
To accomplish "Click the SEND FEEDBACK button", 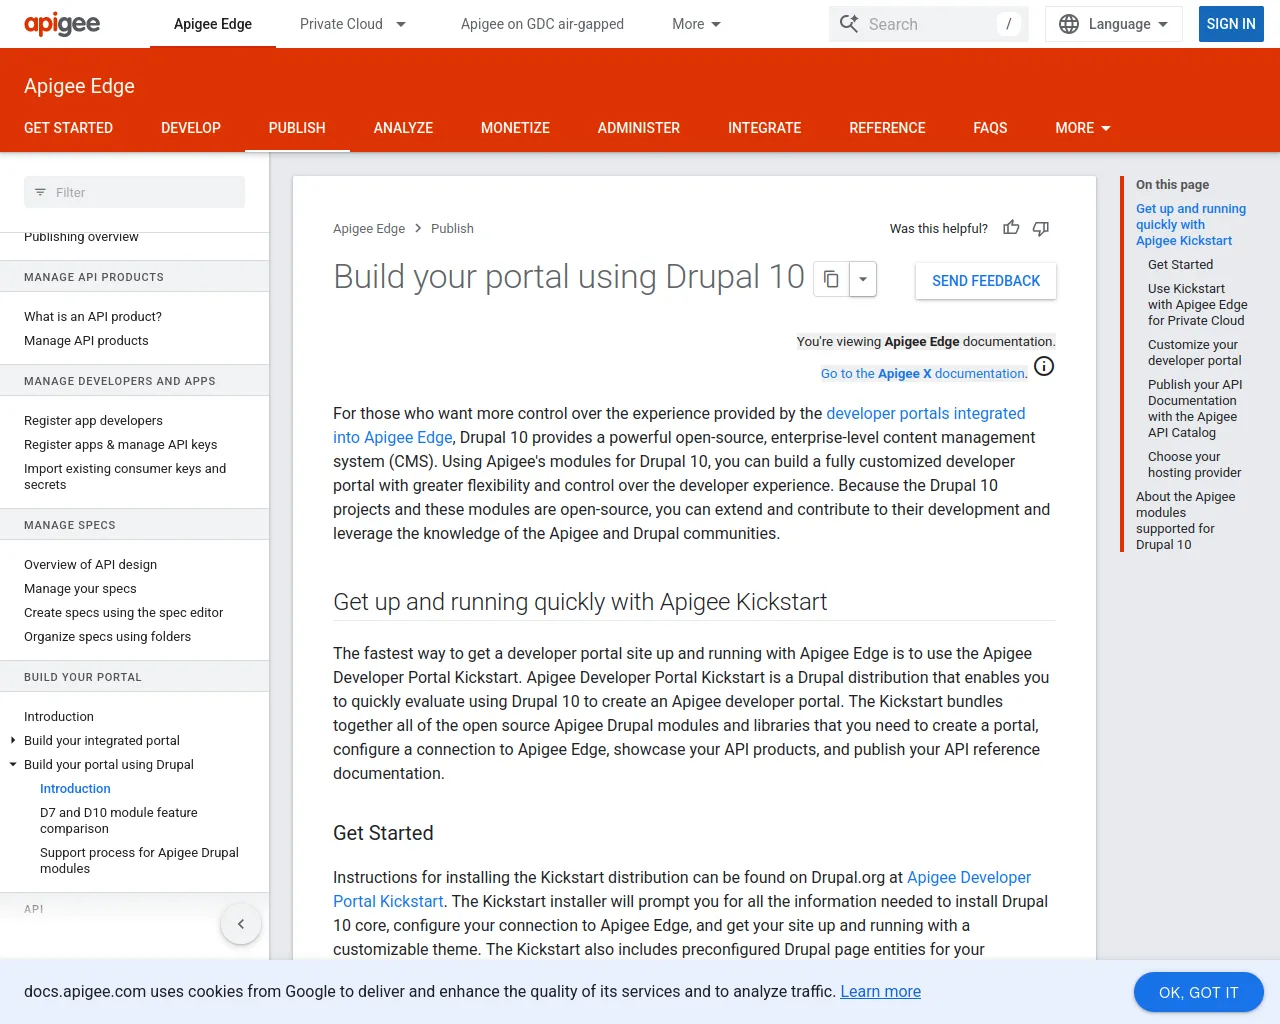I will tap(986, 281).
